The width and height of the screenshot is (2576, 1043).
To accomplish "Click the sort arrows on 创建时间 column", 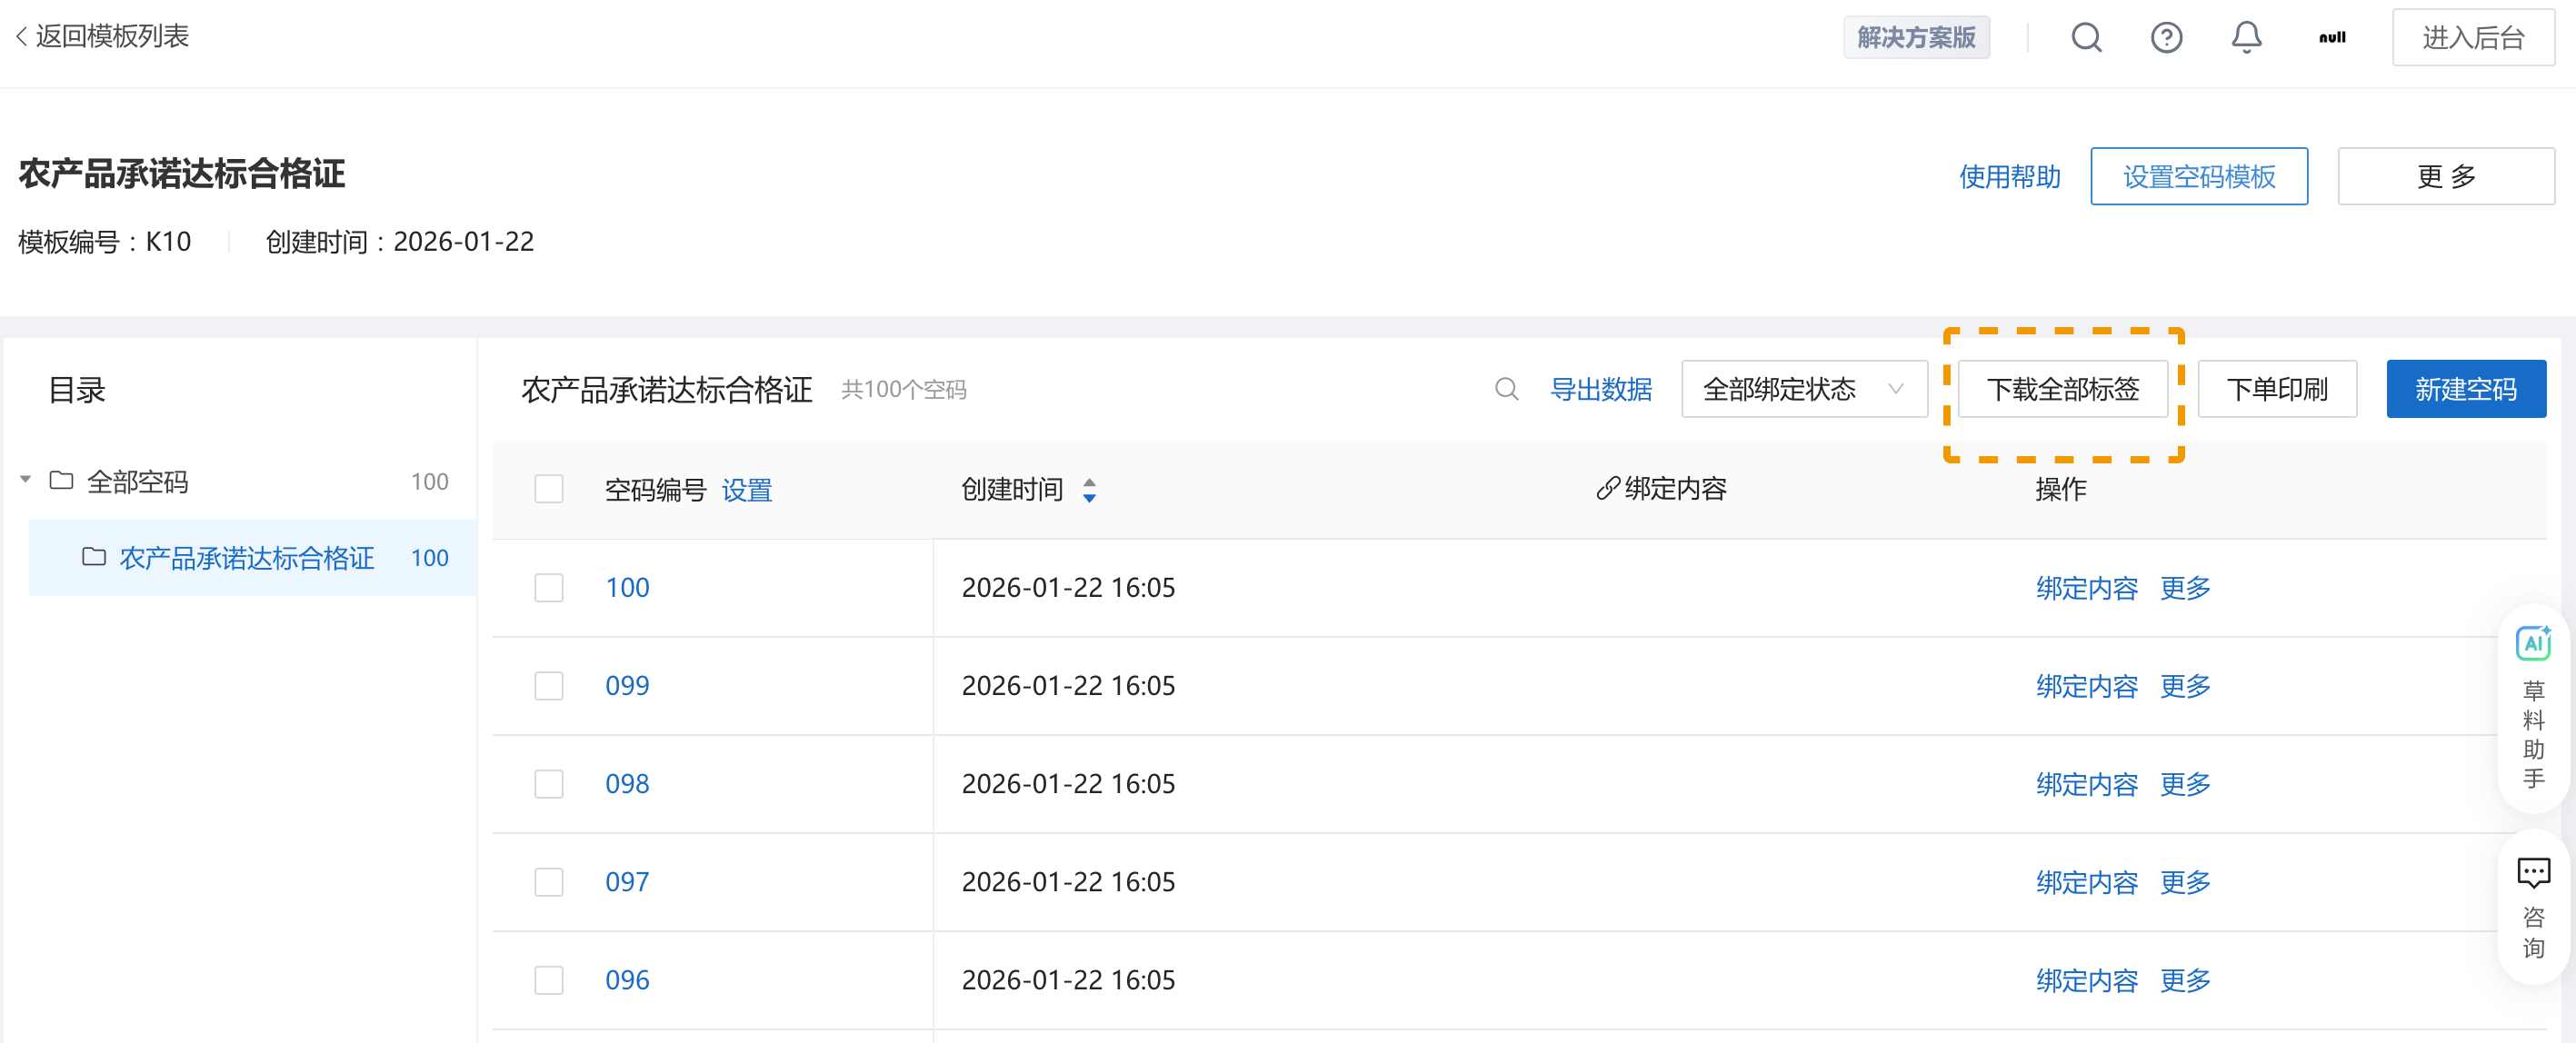I will point(1089,489).
